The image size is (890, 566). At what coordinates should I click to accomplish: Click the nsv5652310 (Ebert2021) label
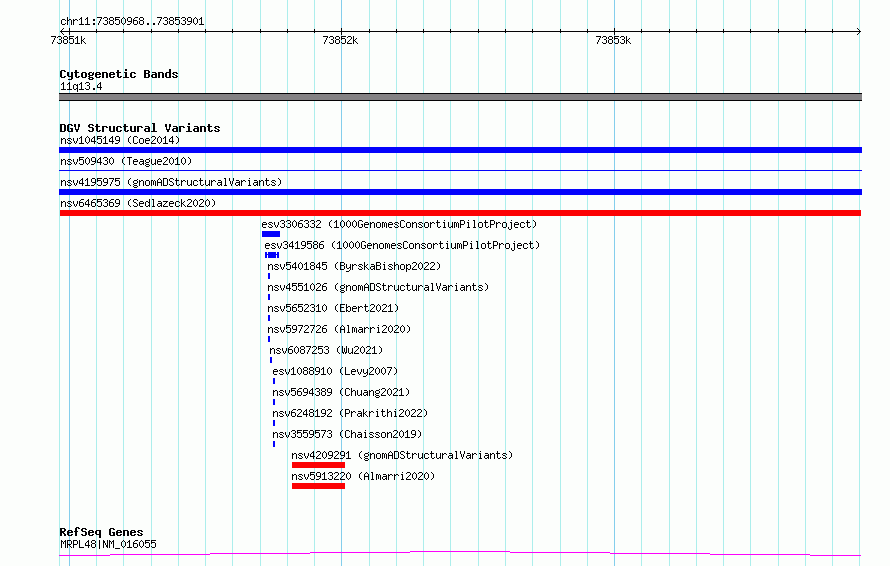click(333, 308)
